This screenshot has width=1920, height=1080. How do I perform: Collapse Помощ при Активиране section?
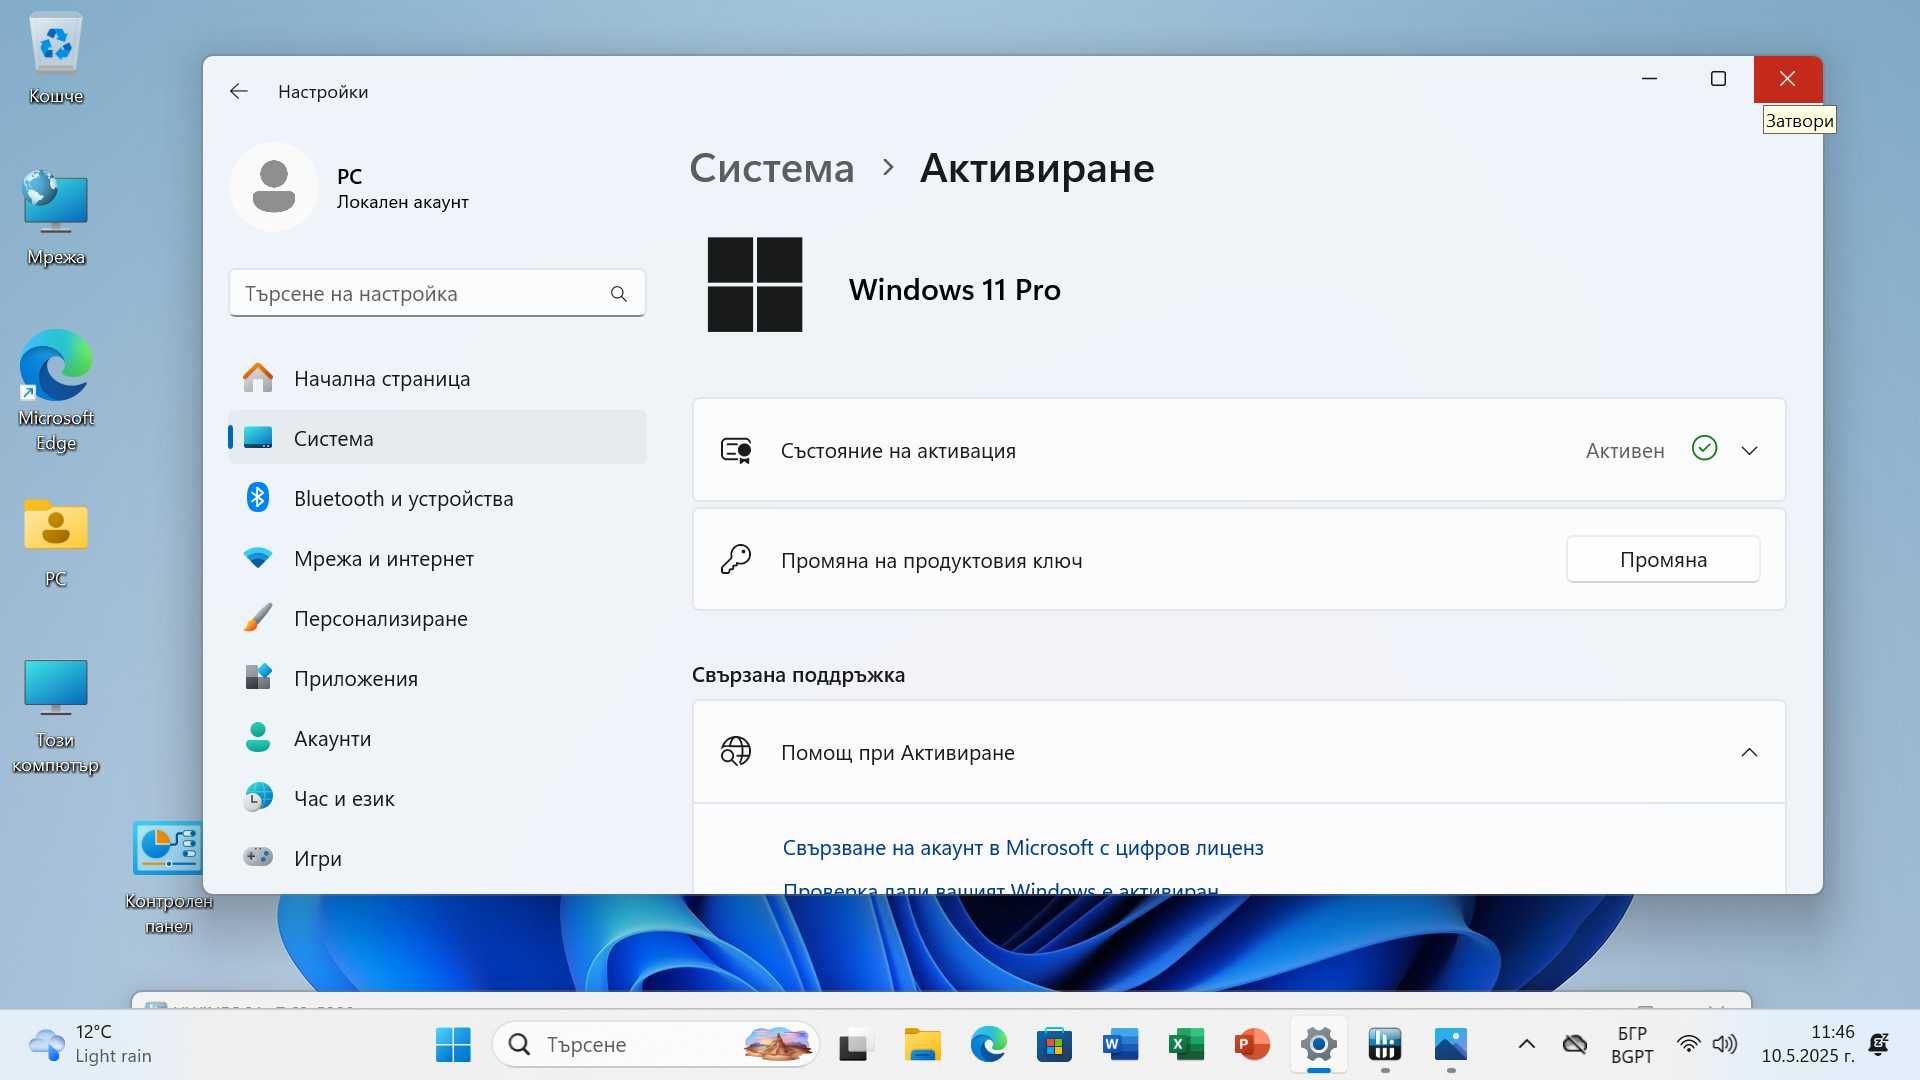pyautogui.click(x=1749, y=752)
